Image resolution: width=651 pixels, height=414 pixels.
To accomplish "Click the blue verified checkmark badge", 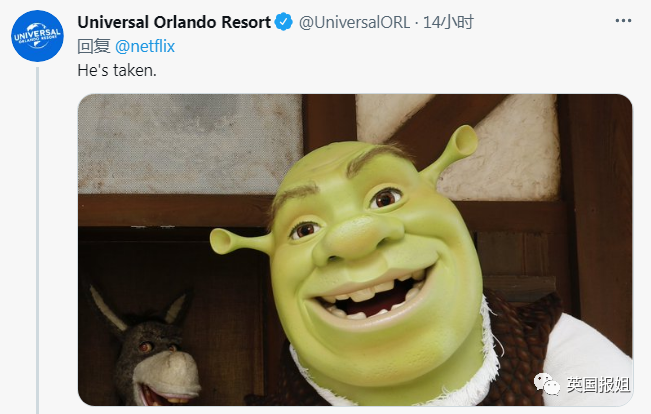I will tap(284, 22).
